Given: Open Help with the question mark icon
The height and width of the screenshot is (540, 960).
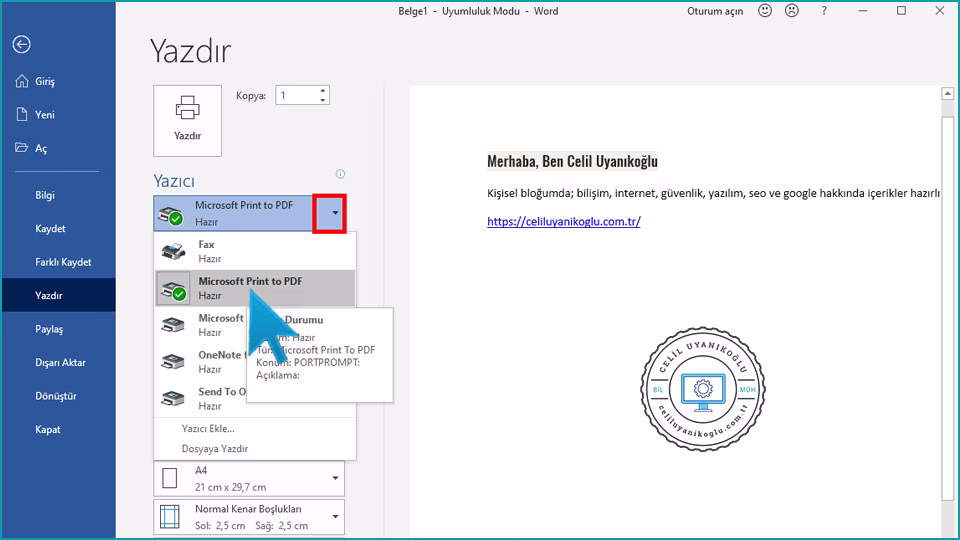Looking at the screenshot, I should [824, 10].
